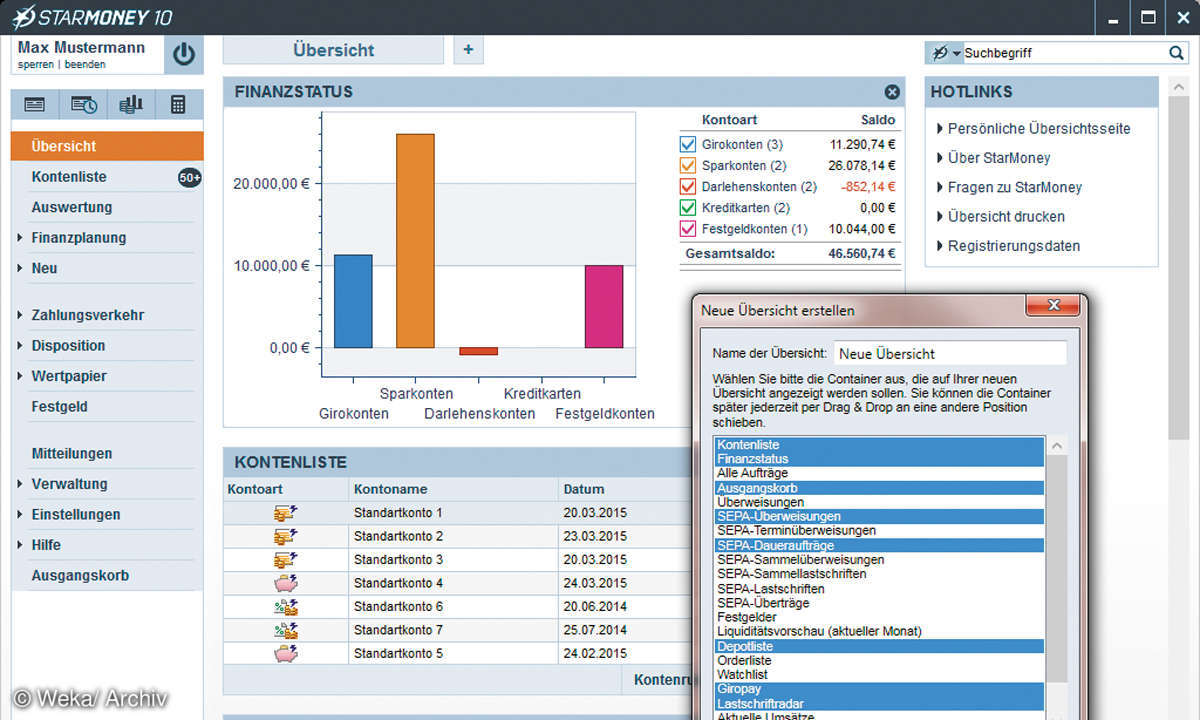Toggle the Kreditkarten checkbox

[687, 208]
